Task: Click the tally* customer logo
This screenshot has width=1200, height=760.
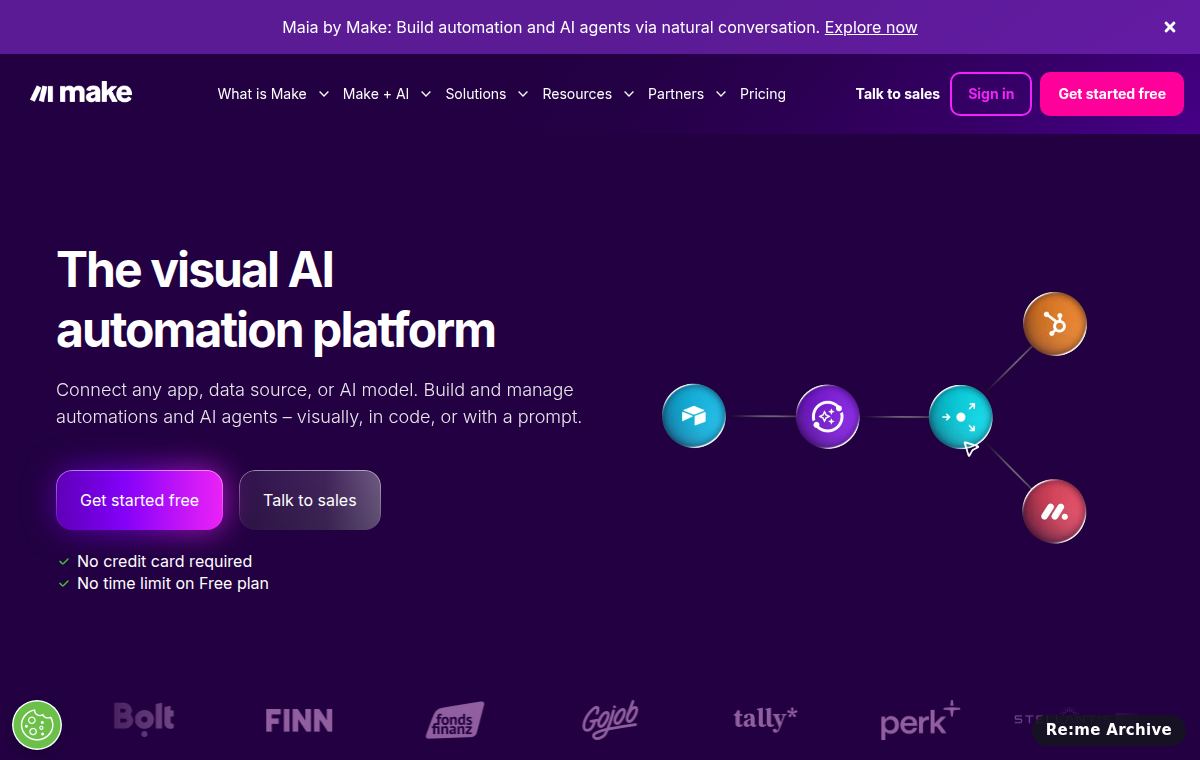Action: pos(765,718)
